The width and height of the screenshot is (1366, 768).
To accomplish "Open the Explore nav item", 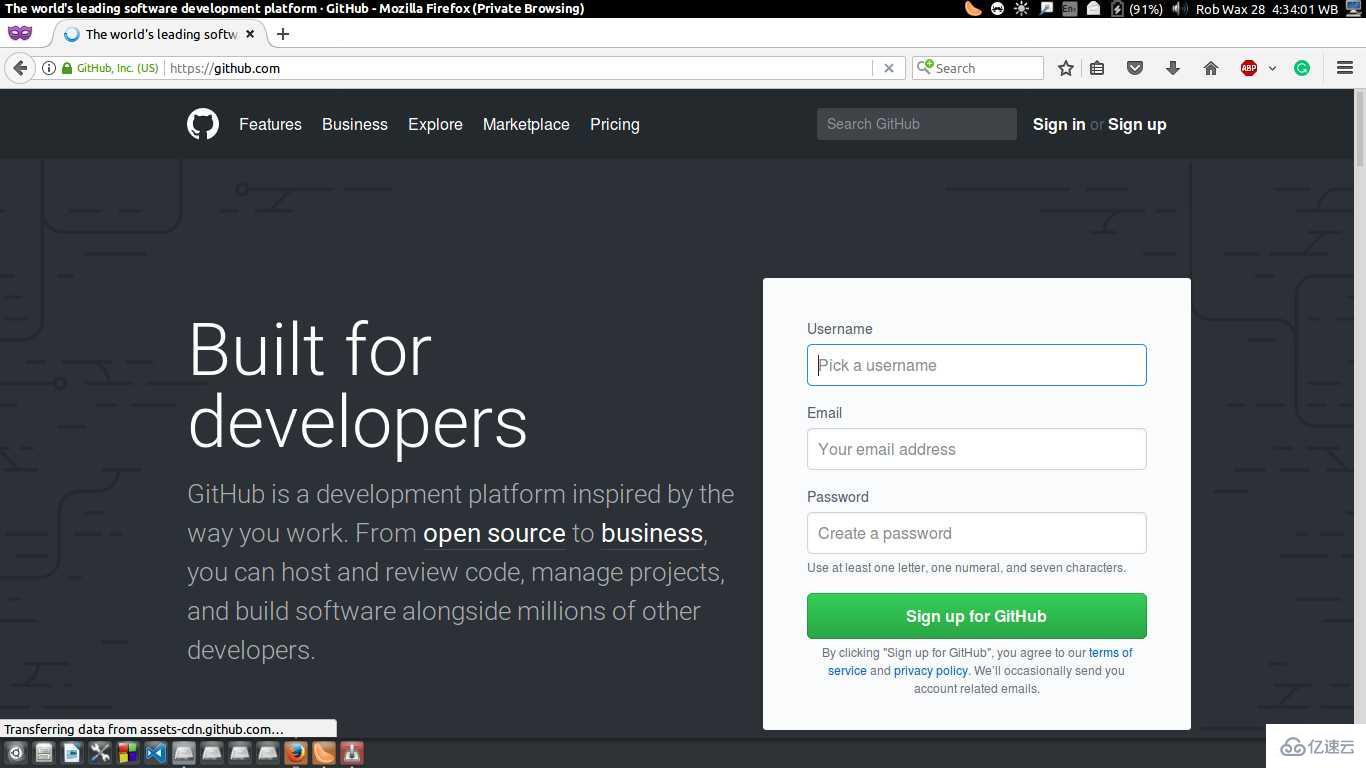I will click(x=435, y=124).
